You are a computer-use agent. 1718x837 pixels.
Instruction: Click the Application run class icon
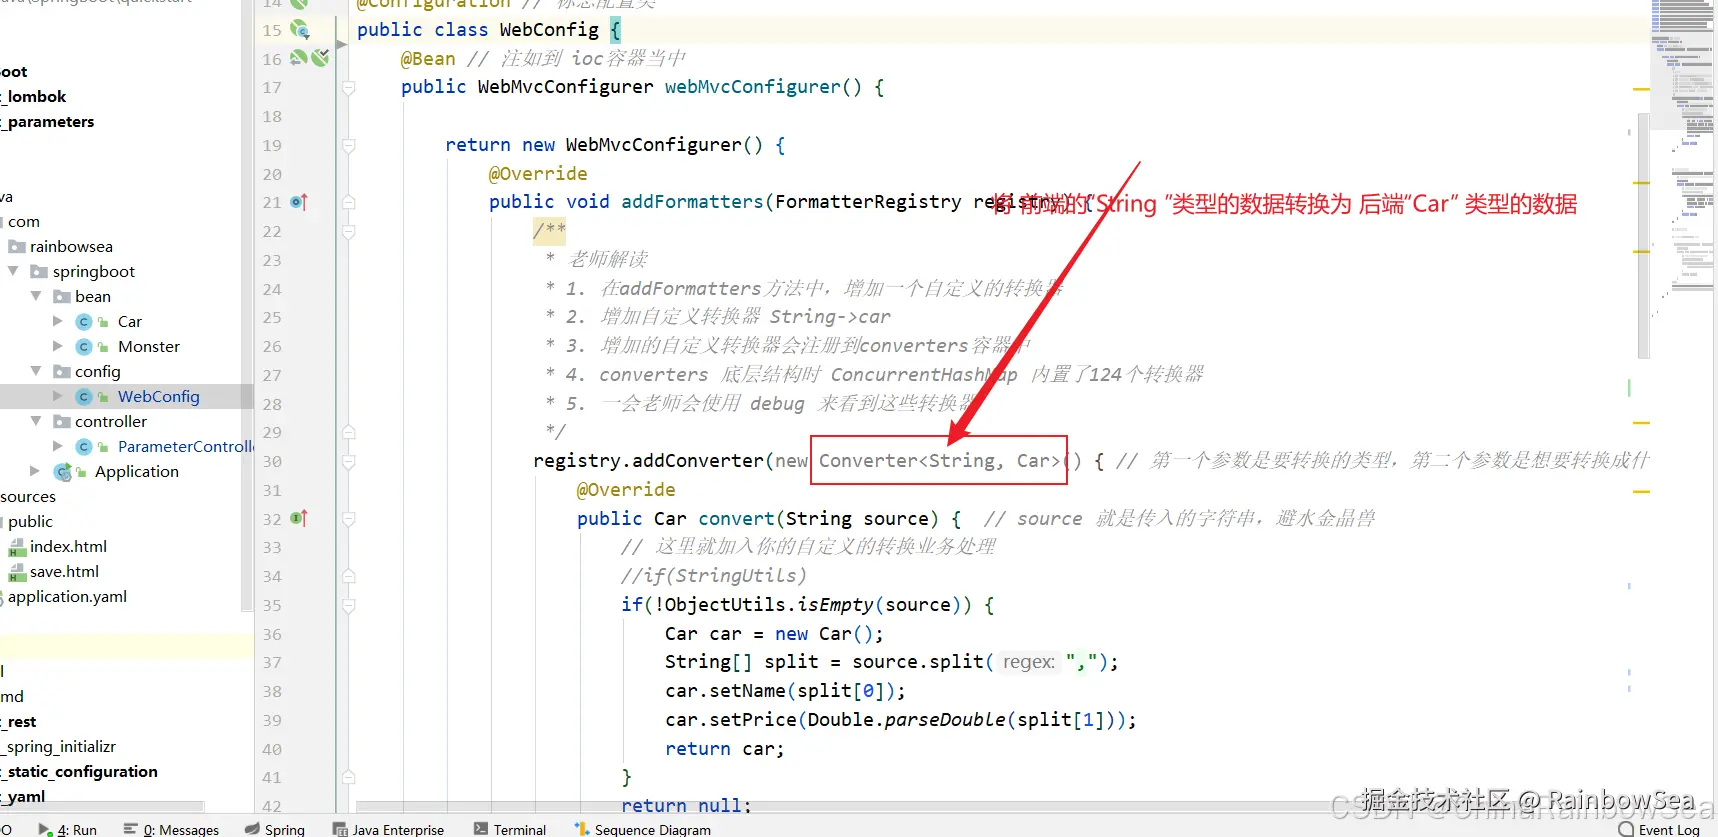click(x=63, y=472)
